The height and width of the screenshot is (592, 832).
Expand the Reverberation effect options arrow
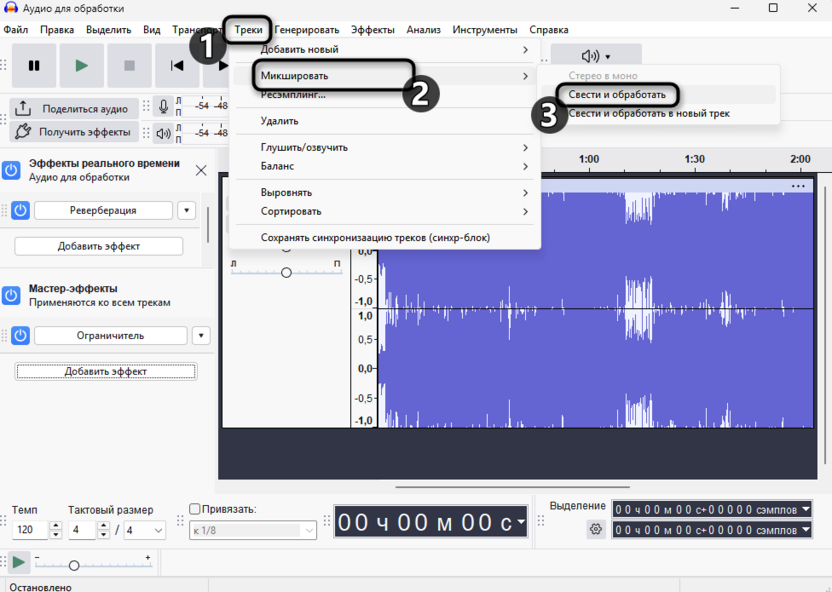click(186, 211)
